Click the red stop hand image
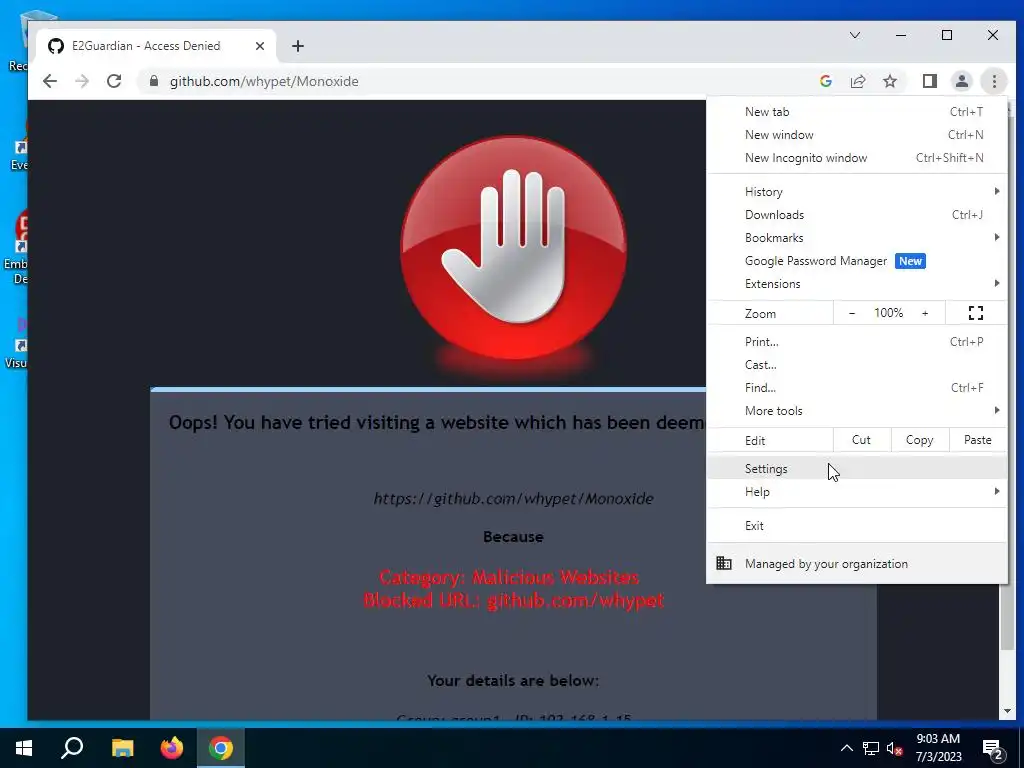The width and height of the screenshot is (1024, 768). point(513,247)
